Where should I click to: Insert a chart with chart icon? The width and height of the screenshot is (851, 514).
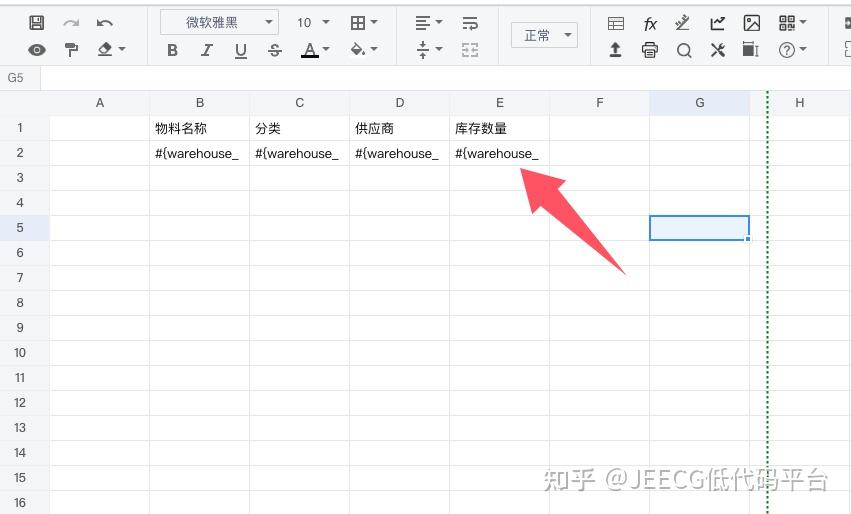coord(717,23)
